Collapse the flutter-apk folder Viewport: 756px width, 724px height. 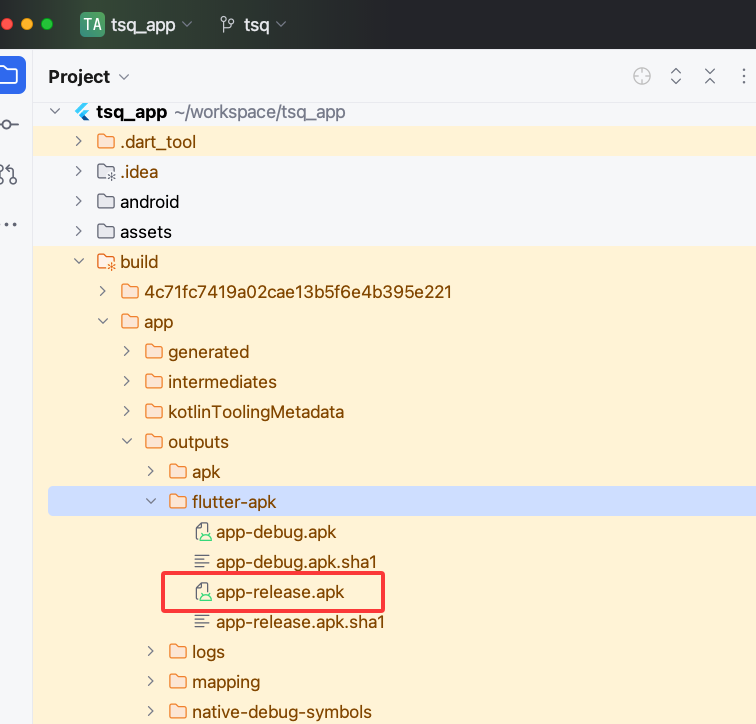151,502
